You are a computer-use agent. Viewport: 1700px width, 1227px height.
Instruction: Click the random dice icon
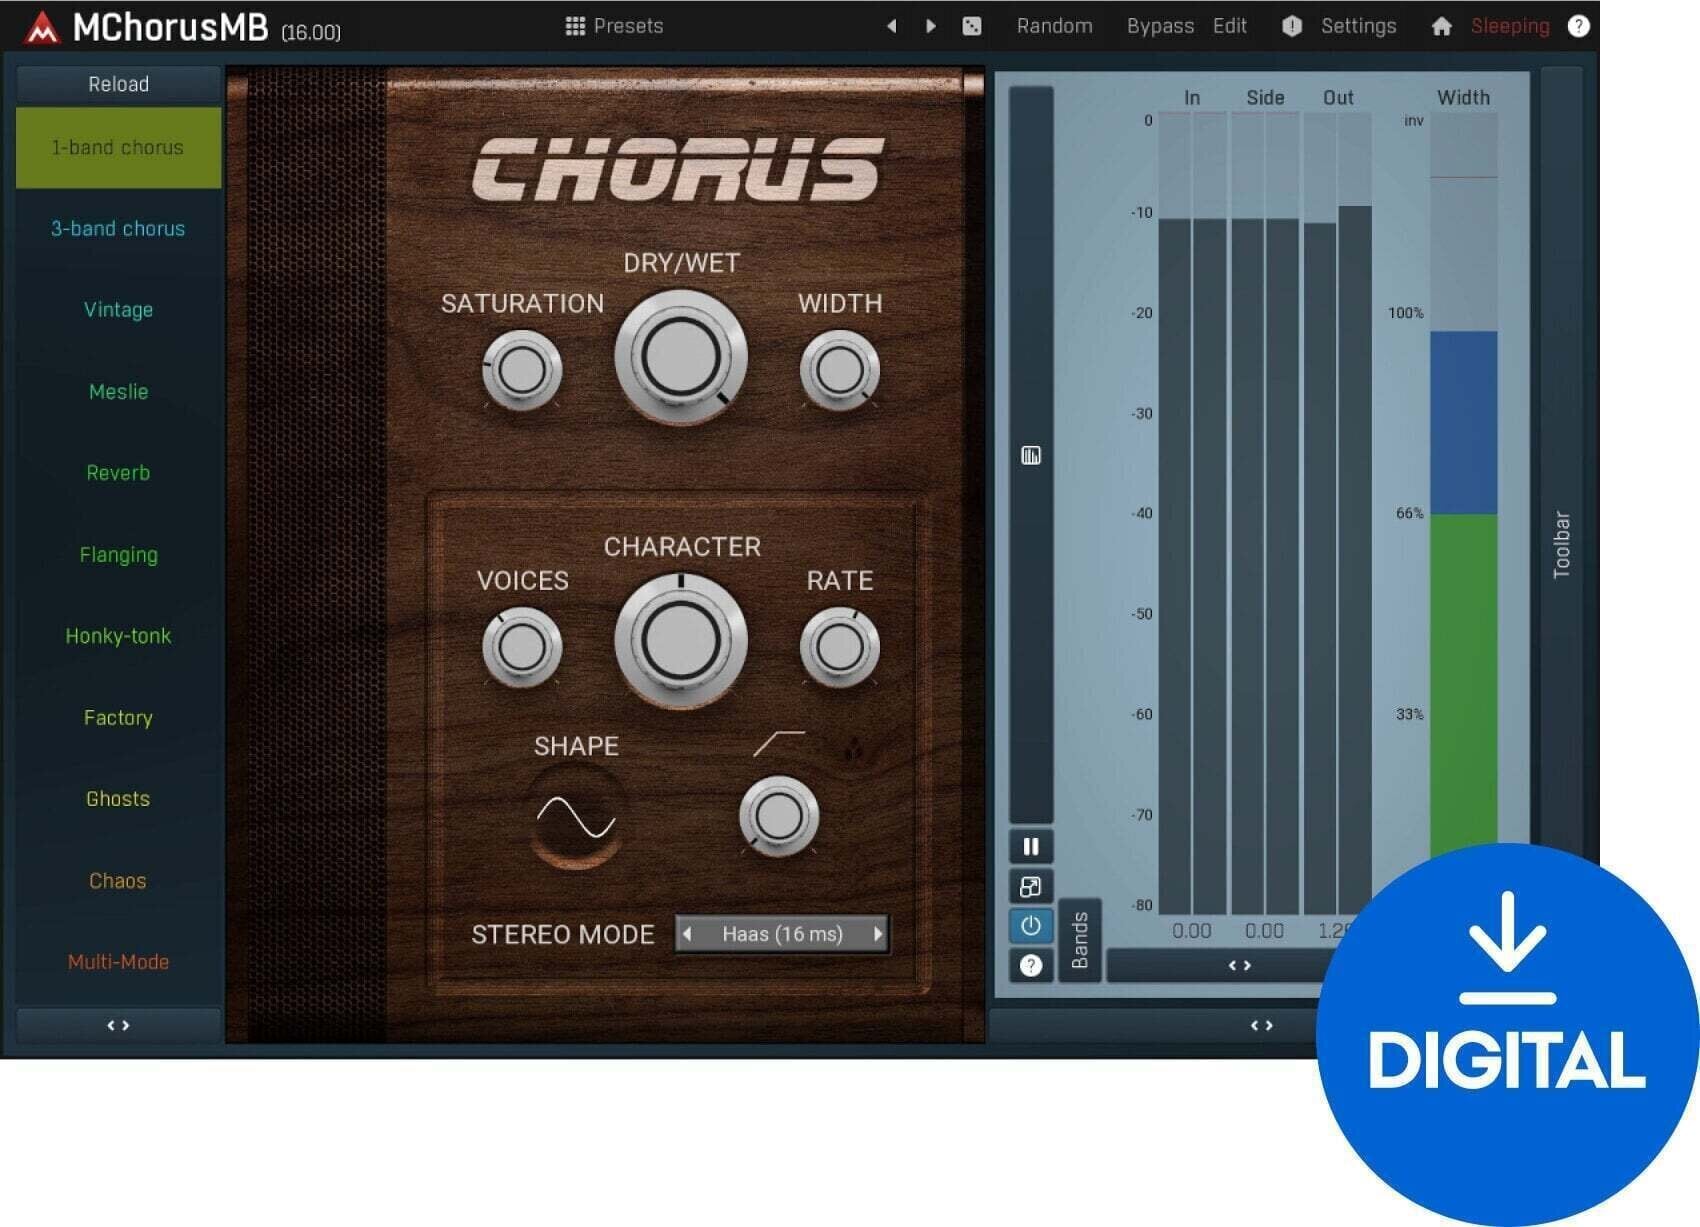pos(971,26)
